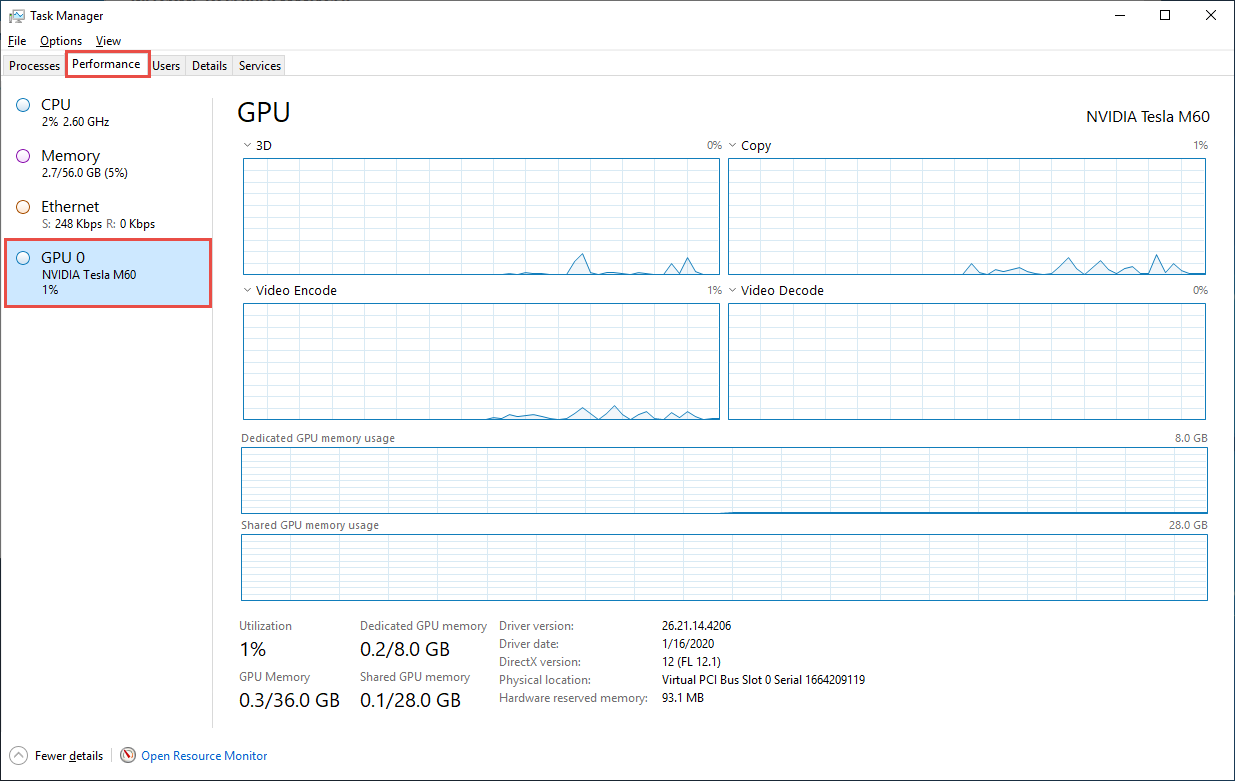Open the Memory performance graph
The height and width of the screenshot is (781, 1235).
[x=70, y=164]
